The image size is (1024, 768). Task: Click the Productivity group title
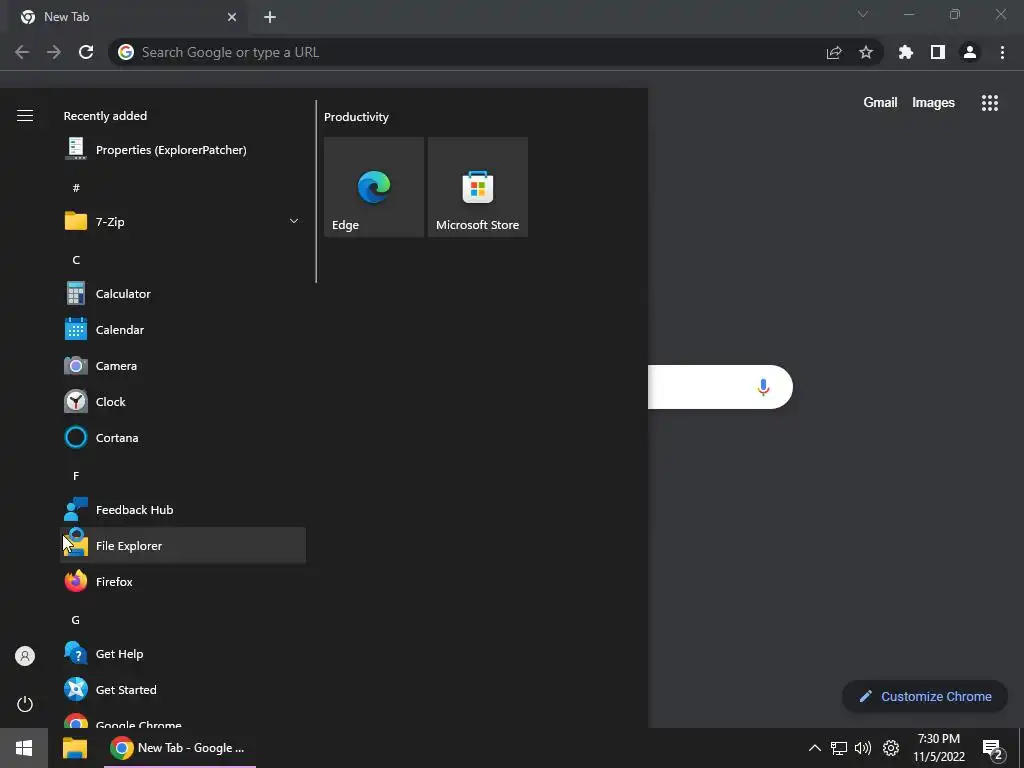pyautogui.click(x=356, y=117)
